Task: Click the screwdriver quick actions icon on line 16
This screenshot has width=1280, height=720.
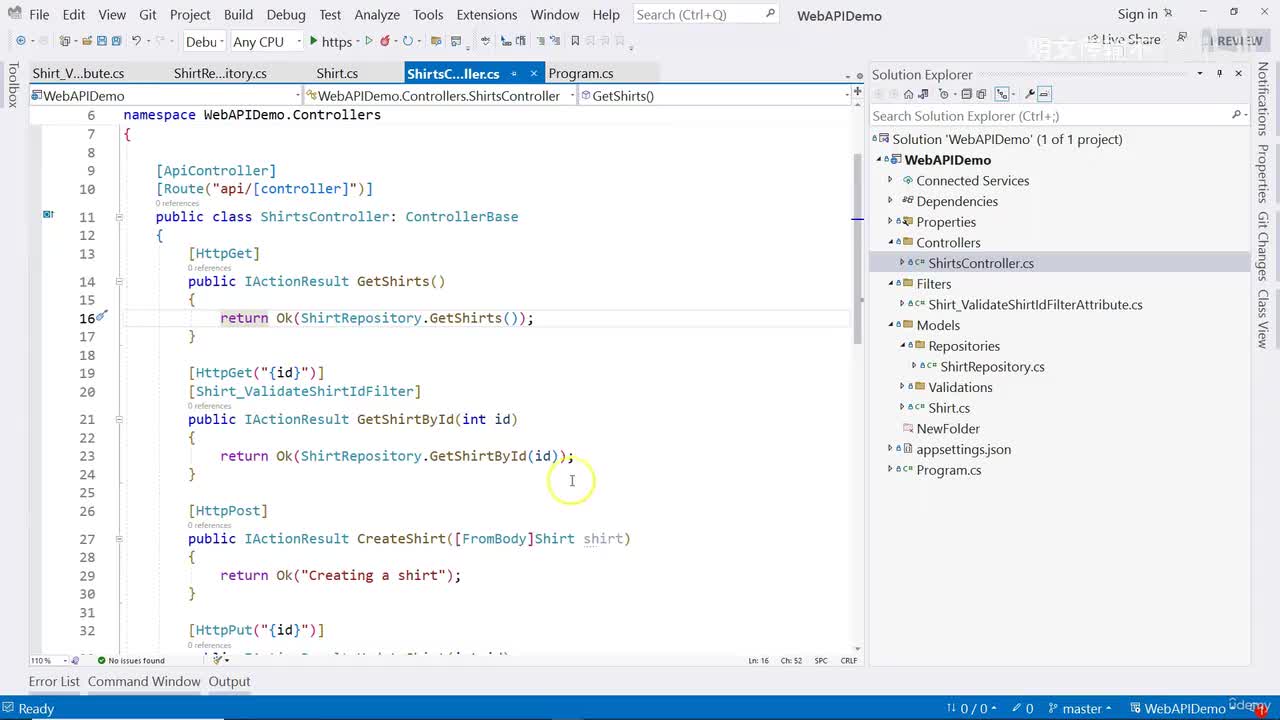Action: [101, 317]
